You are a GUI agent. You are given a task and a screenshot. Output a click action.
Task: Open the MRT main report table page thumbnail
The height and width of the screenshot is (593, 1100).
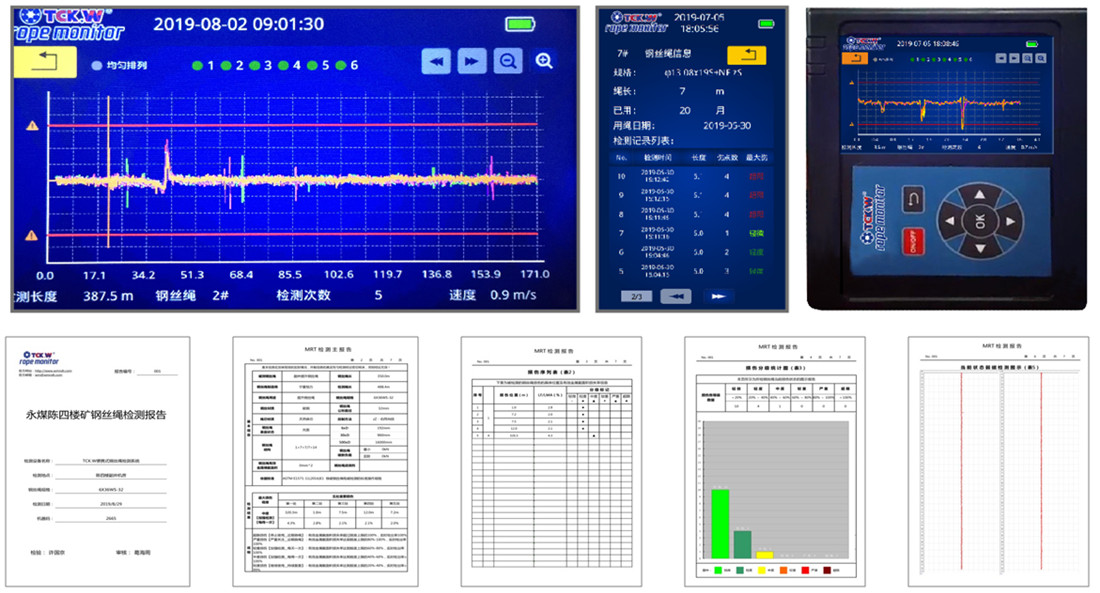tap(326, 461)
